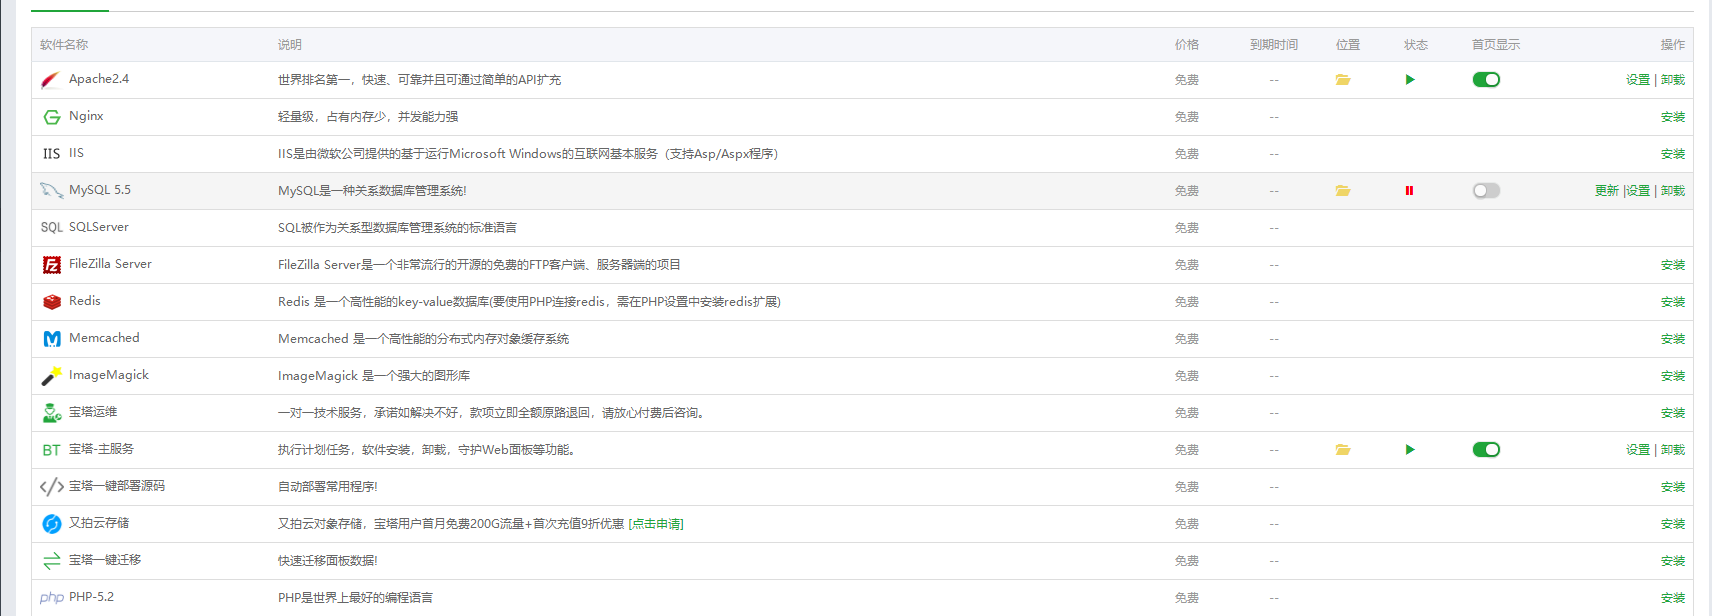Click 宝塔-主服务 running status play icon
Image resolution: width=1712 pixels, height=616 pixels.
coord(1410,450)
